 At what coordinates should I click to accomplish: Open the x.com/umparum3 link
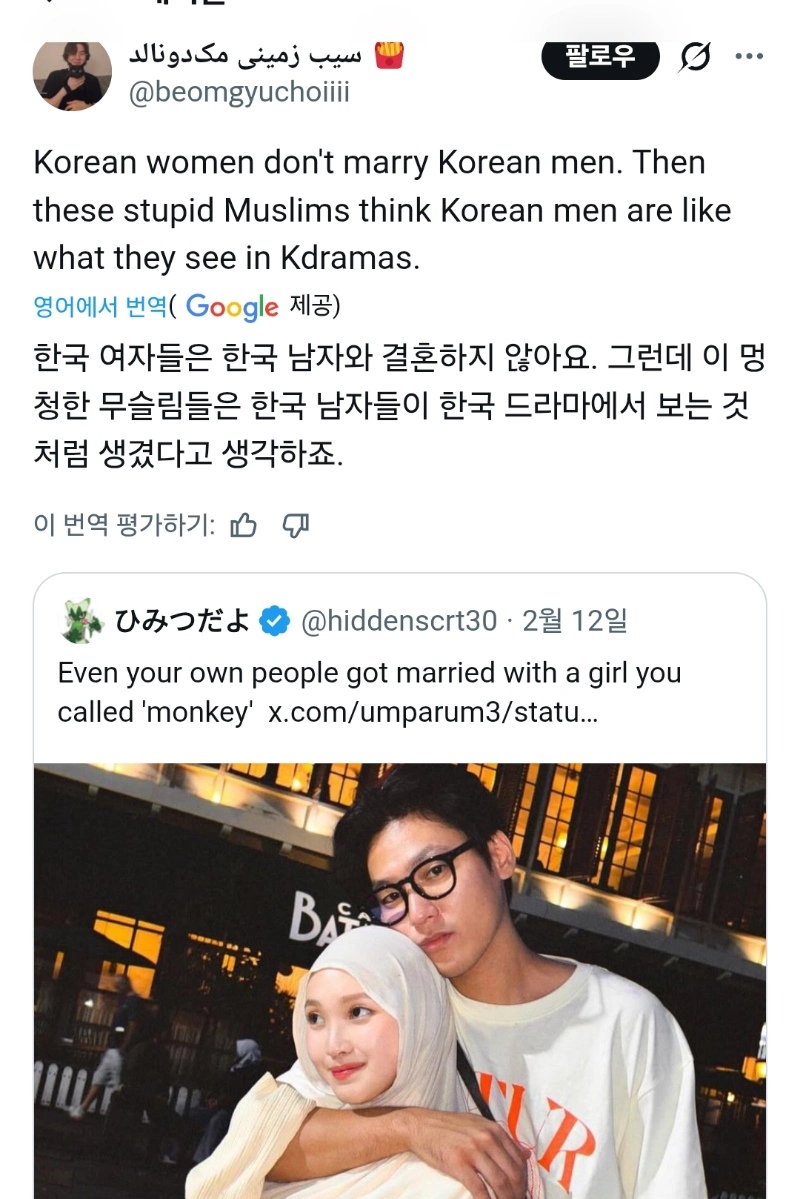433,712
